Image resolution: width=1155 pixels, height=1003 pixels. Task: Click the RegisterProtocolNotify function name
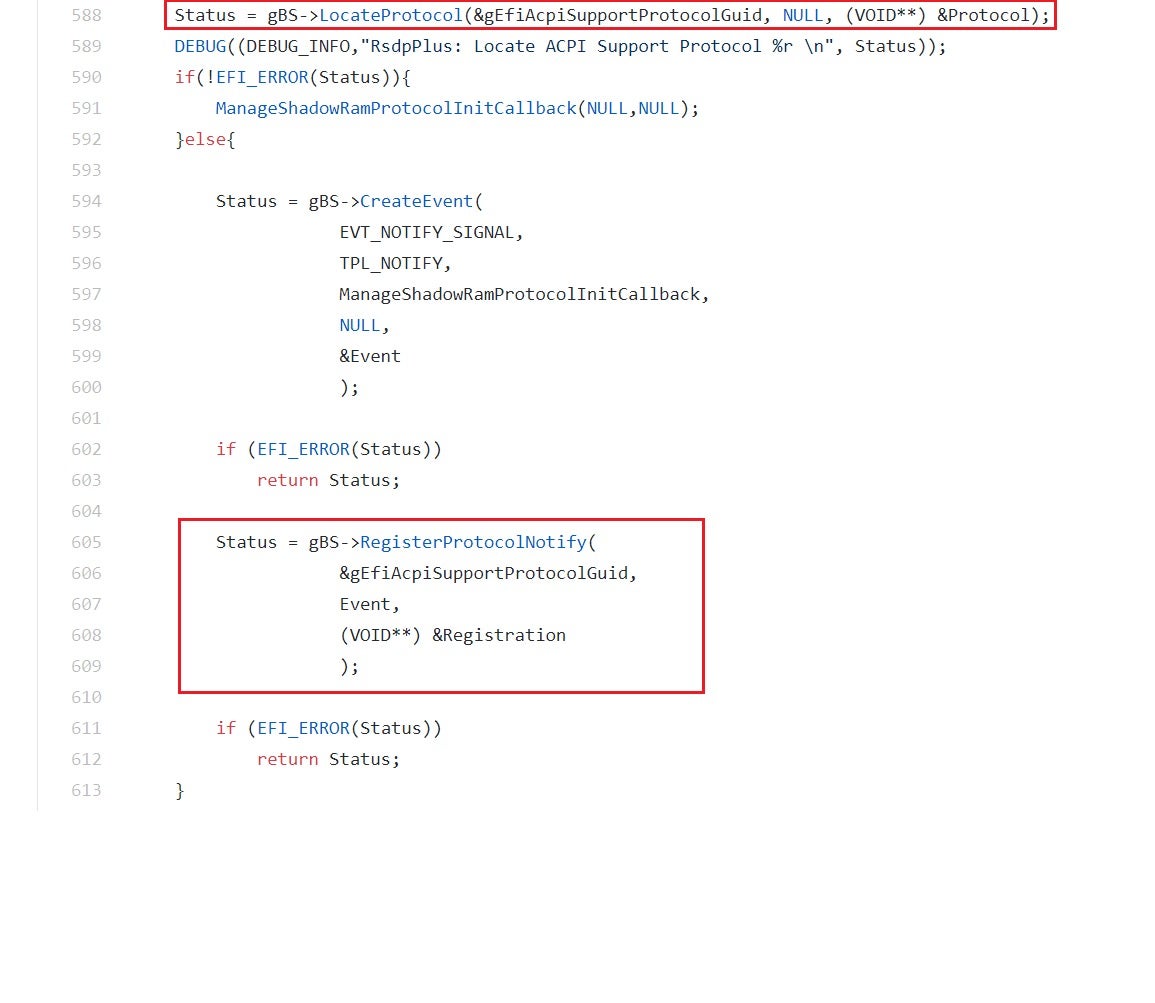point(473,542)
